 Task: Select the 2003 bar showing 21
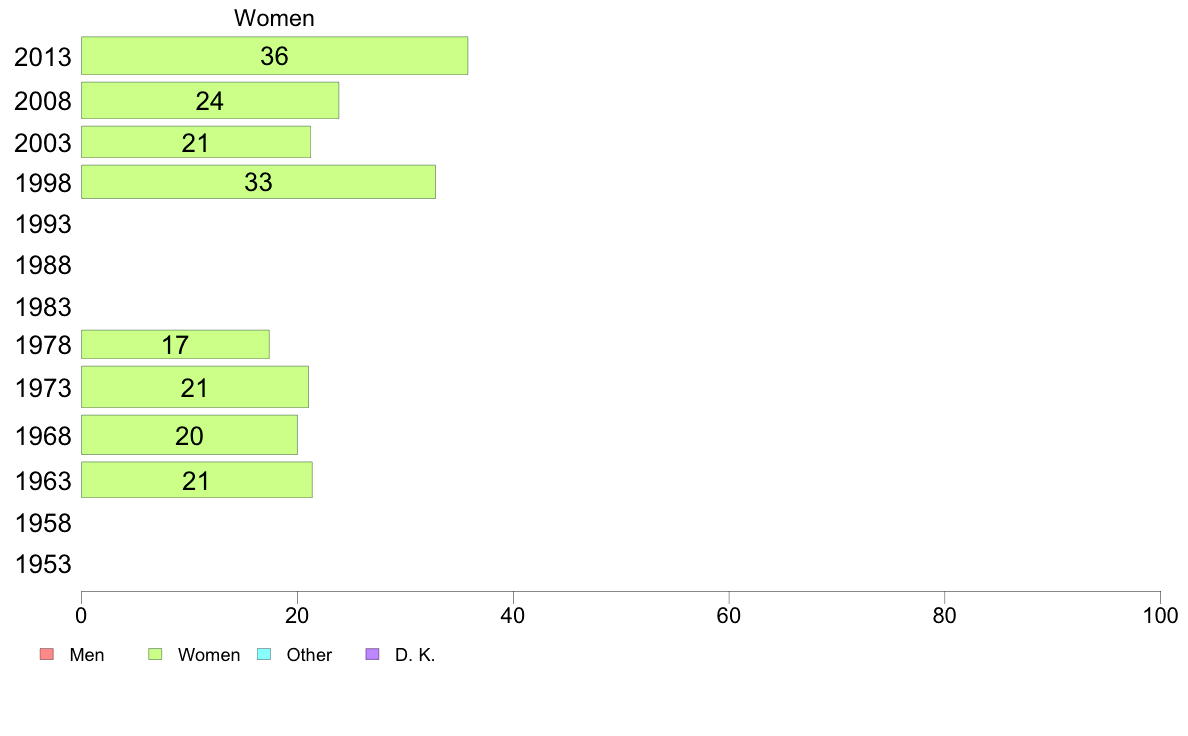(195, 142)
